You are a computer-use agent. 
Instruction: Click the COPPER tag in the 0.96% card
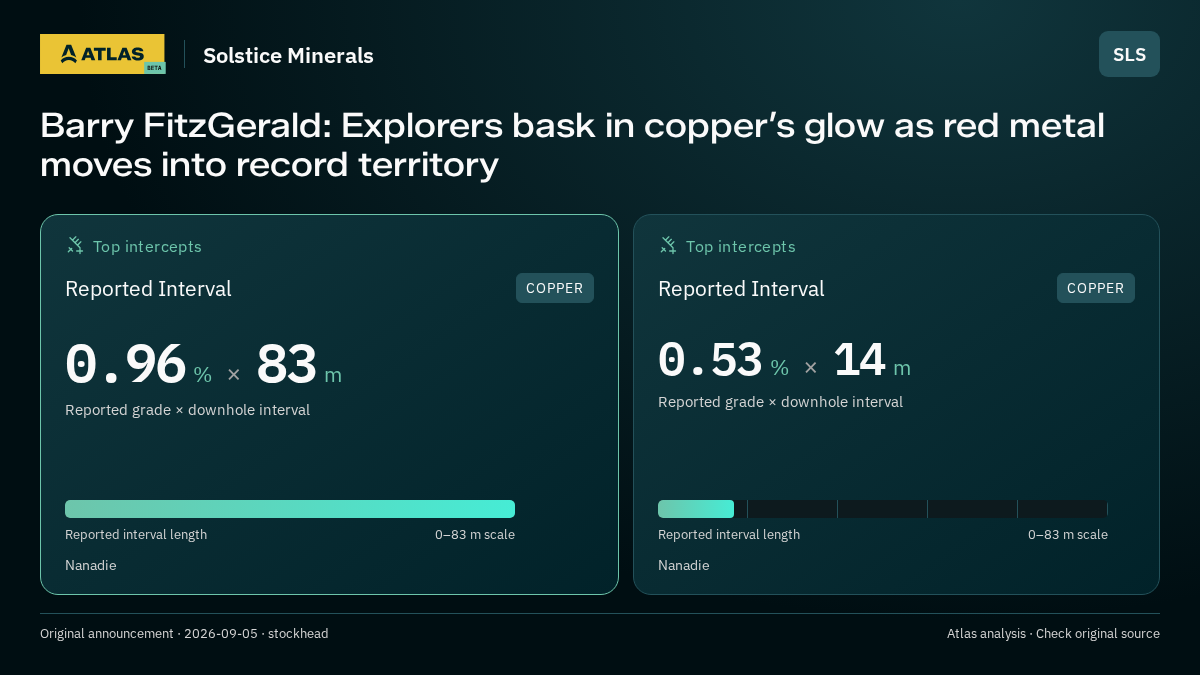click(x=555, y=288)
